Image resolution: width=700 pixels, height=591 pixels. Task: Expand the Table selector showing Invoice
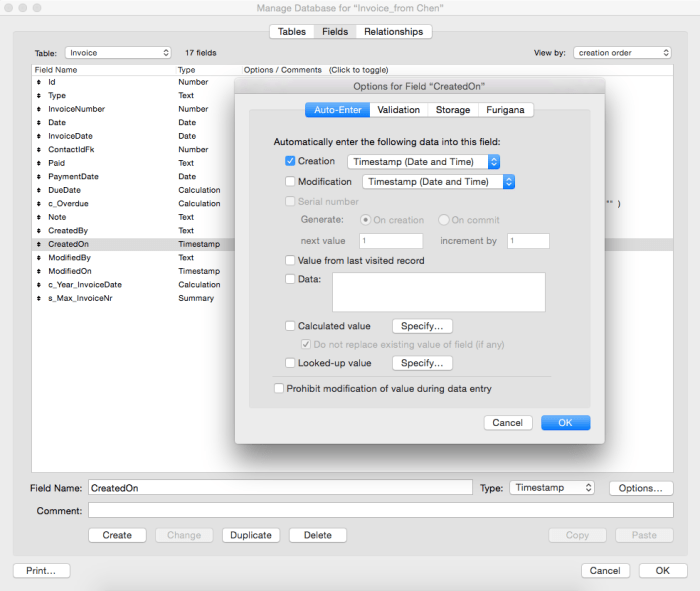(118, 52)
